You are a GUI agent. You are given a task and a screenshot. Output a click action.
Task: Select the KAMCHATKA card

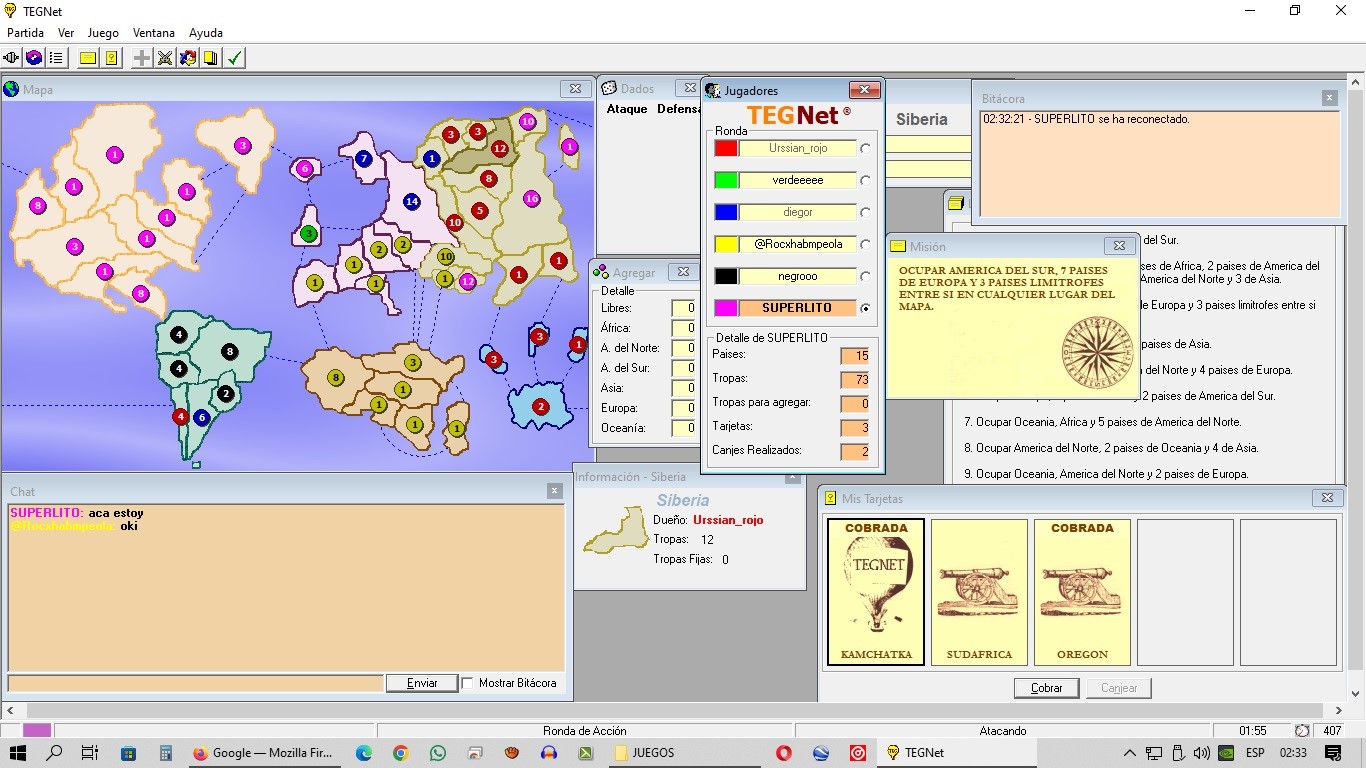pos(876,592)
